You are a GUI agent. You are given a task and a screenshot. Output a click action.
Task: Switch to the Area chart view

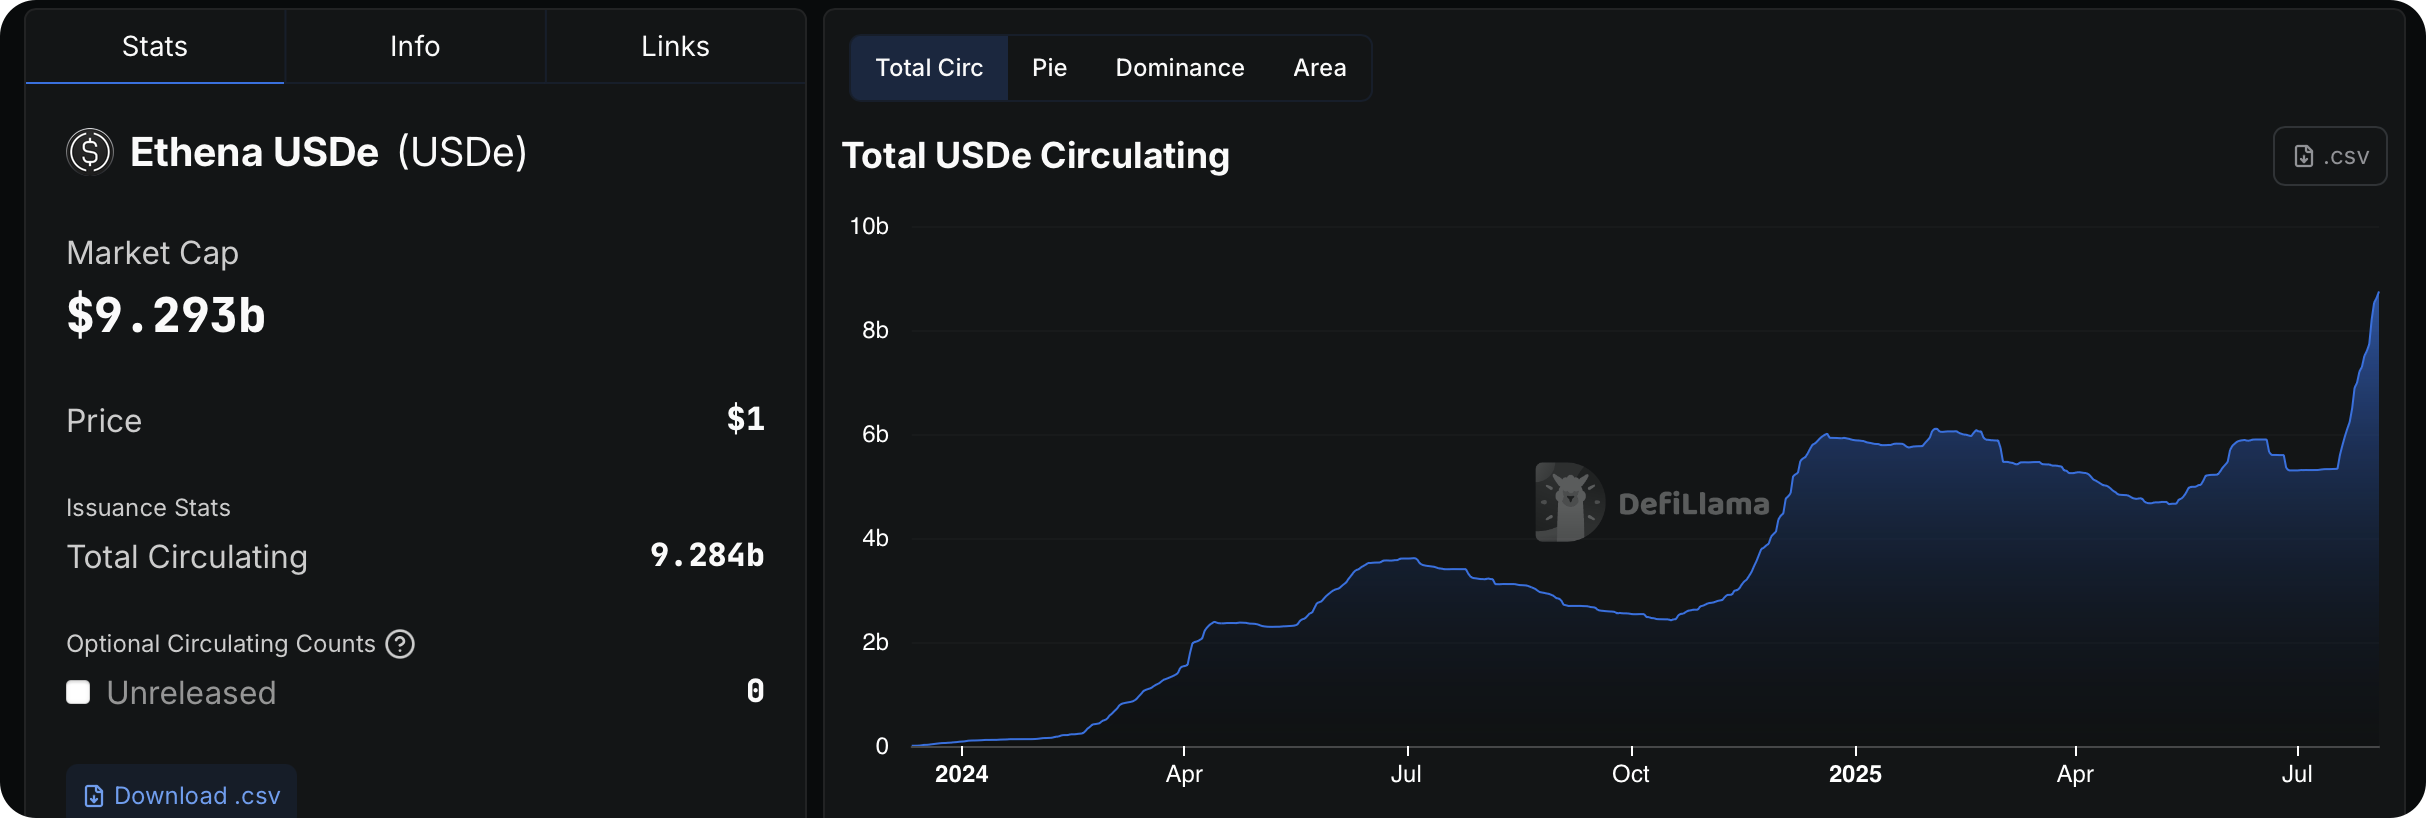coord(1319,68)
